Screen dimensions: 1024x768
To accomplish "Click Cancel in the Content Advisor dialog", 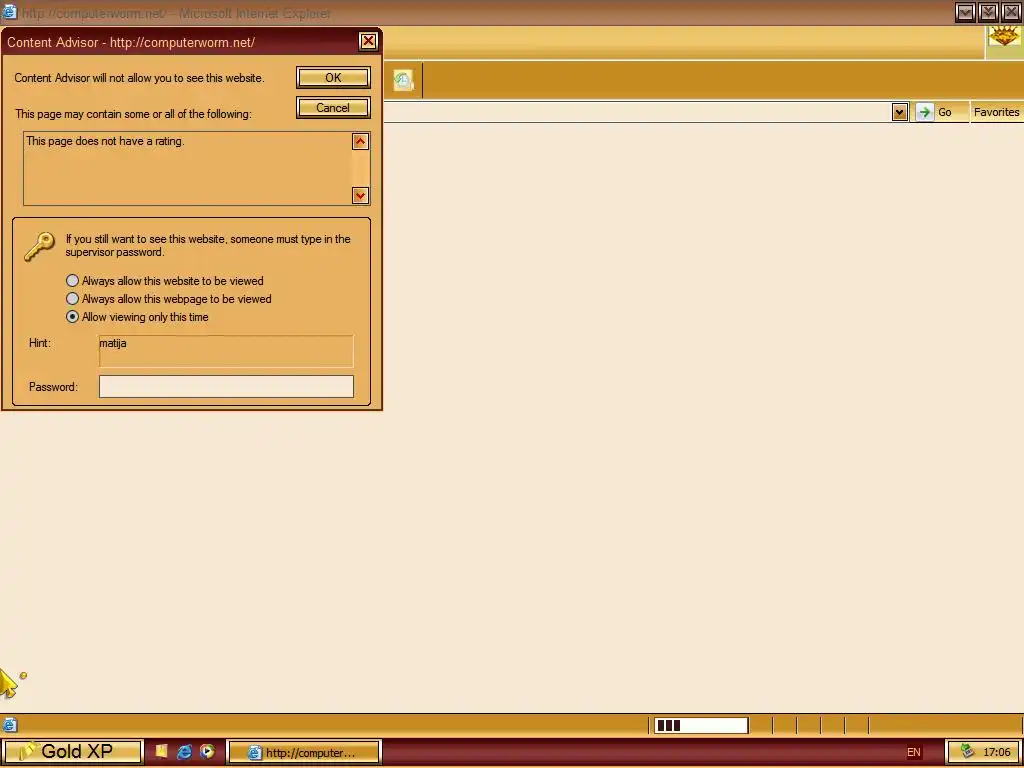I will 333,108.
